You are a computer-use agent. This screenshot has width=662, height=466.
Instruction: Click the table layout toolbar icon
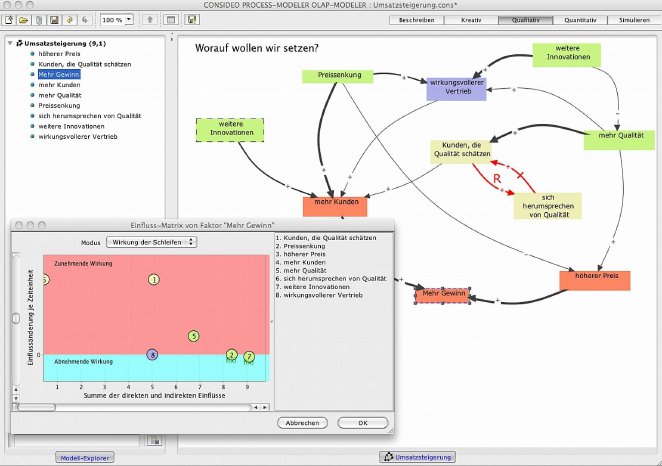pyautogui.click(x=171, y=19)
